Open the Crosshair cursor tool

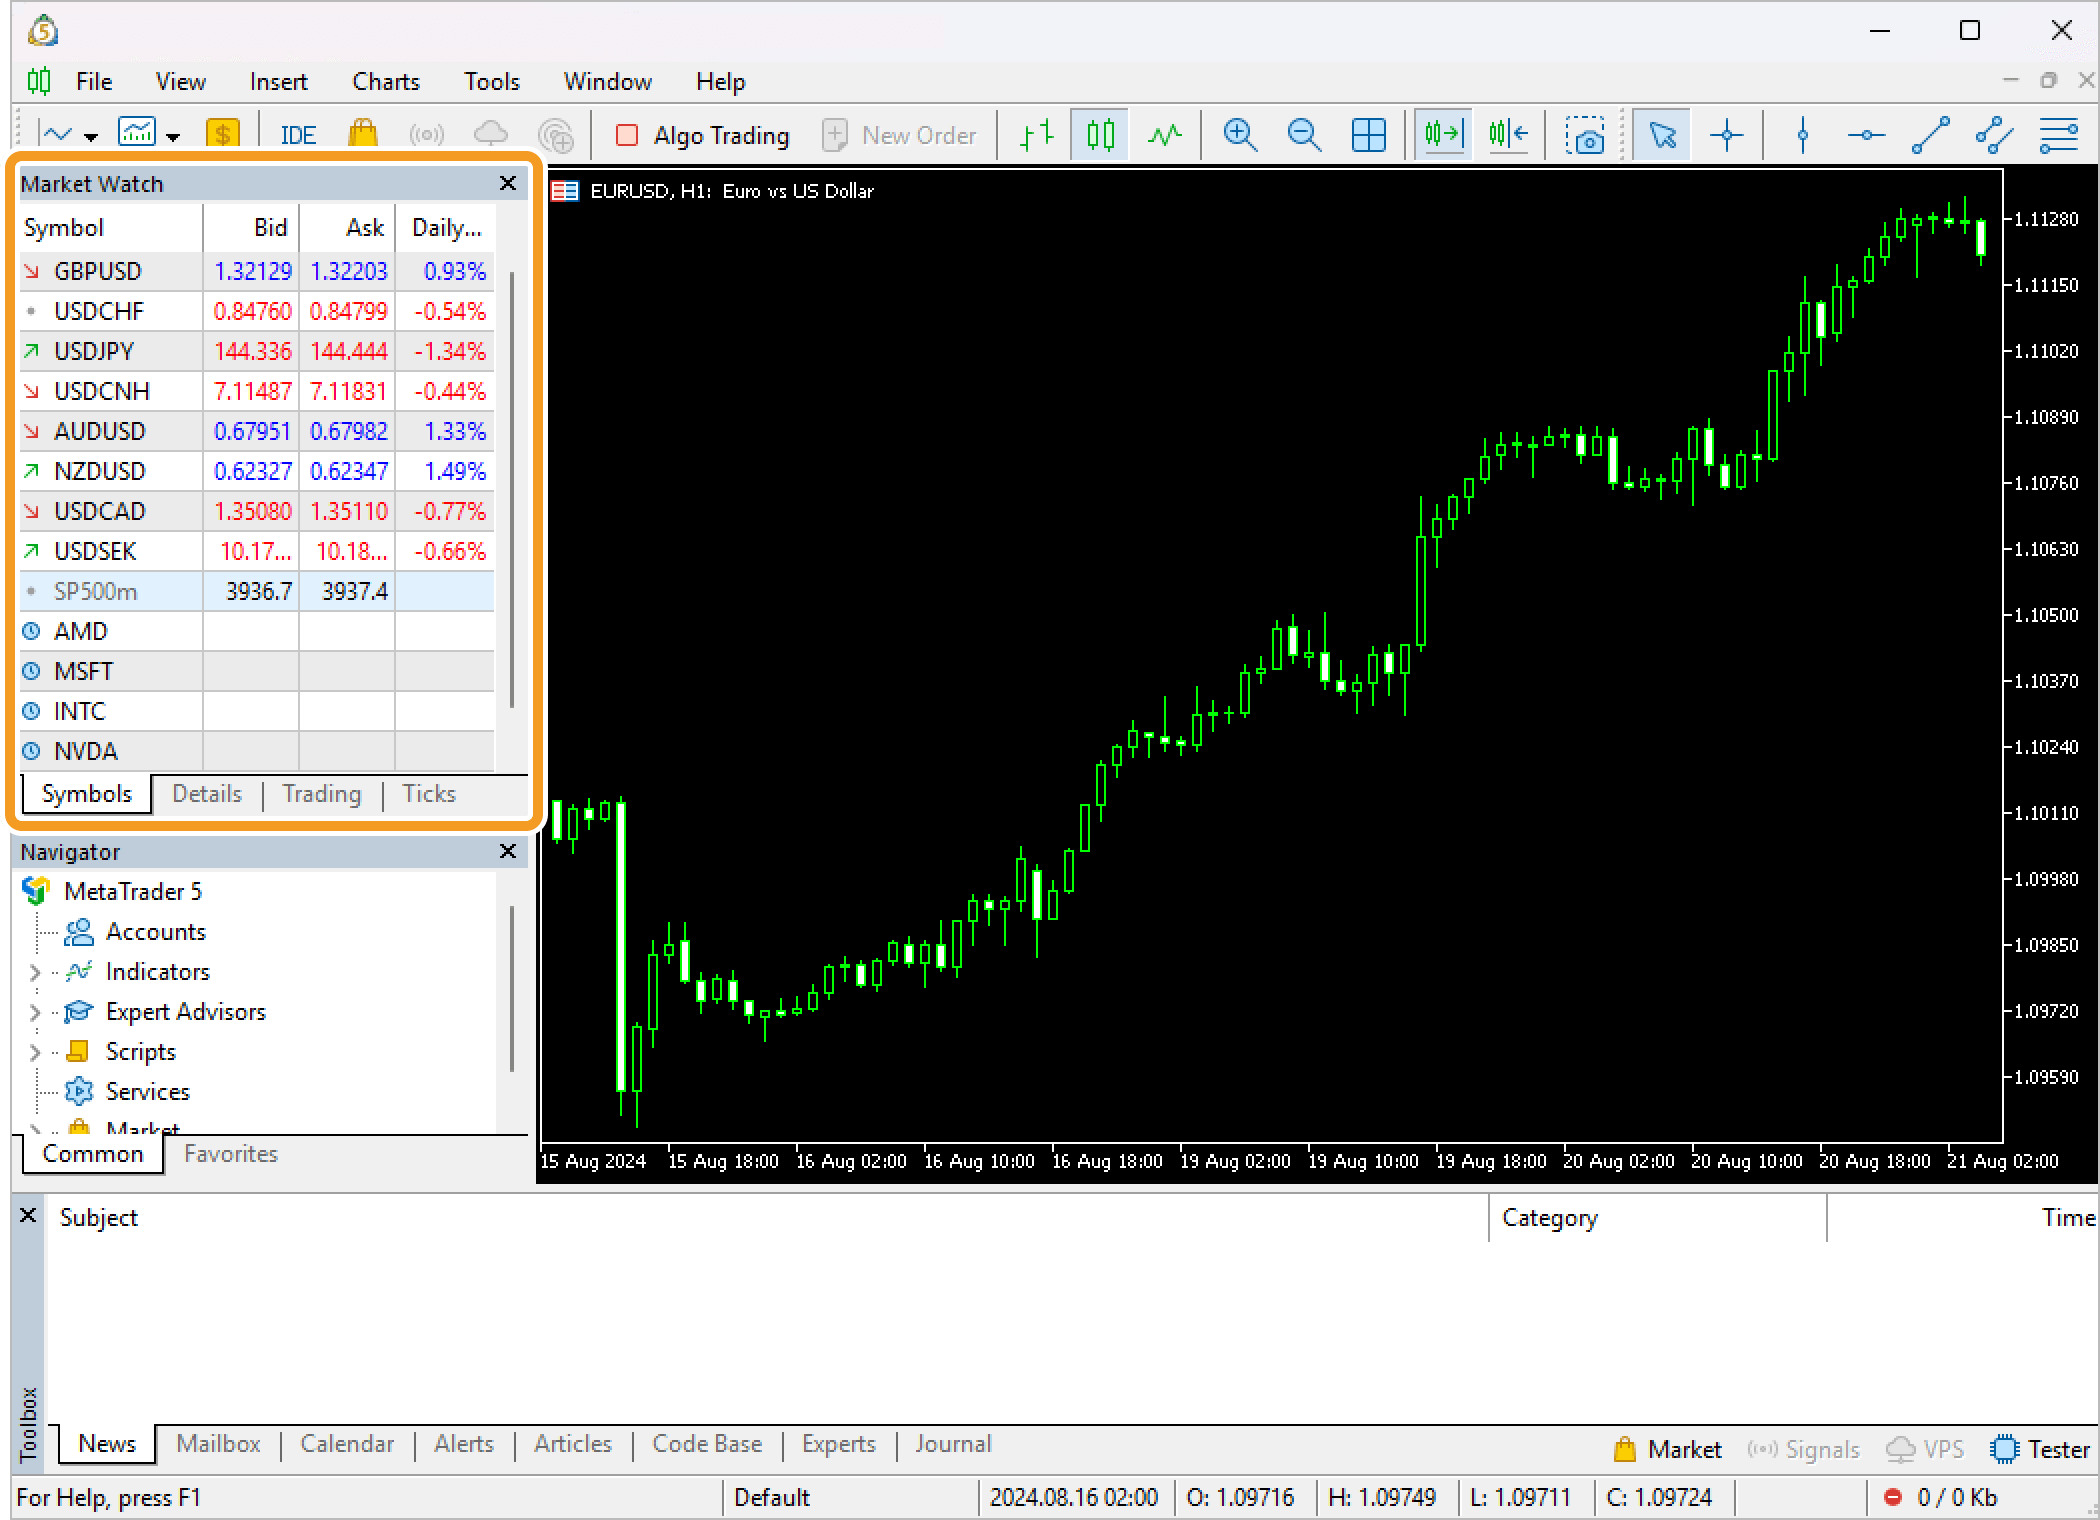(1727, 134)
